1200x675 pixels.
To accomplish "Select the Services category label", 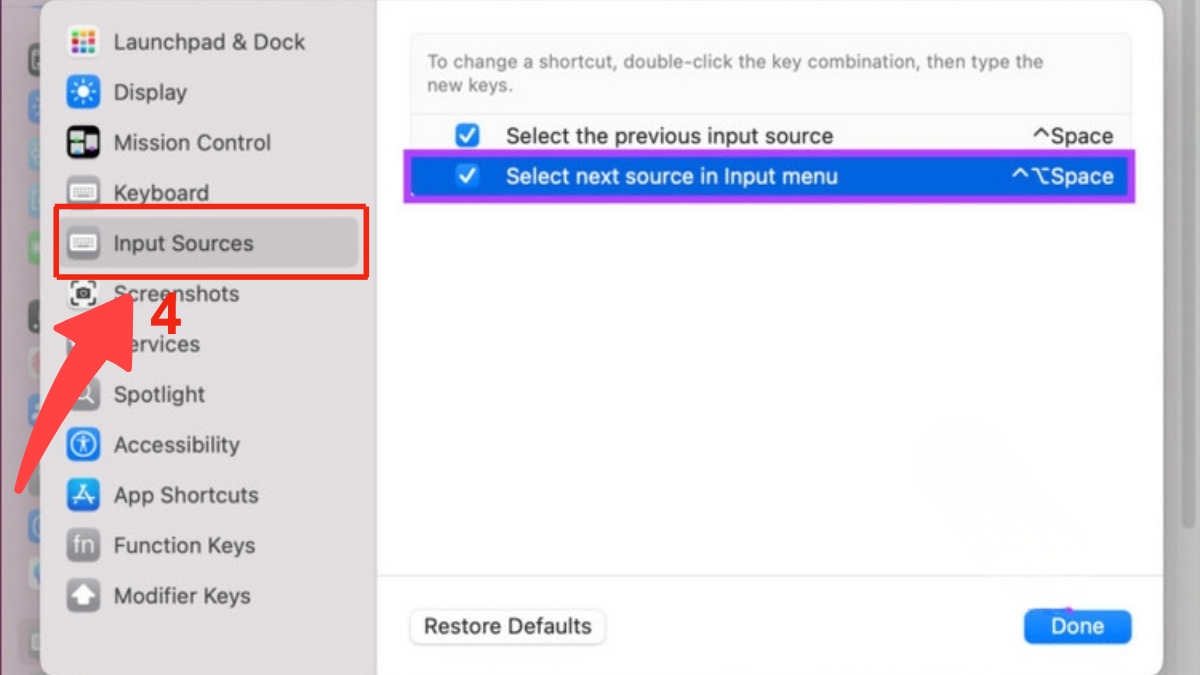I will click(x=170, y=344).
